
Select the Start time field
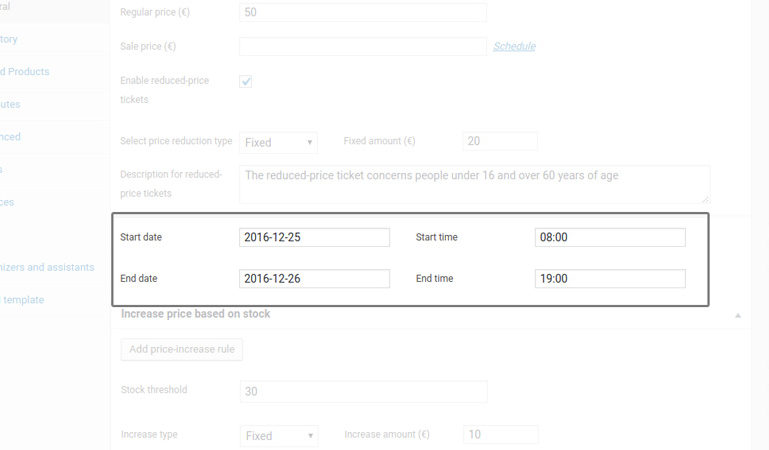610,237
